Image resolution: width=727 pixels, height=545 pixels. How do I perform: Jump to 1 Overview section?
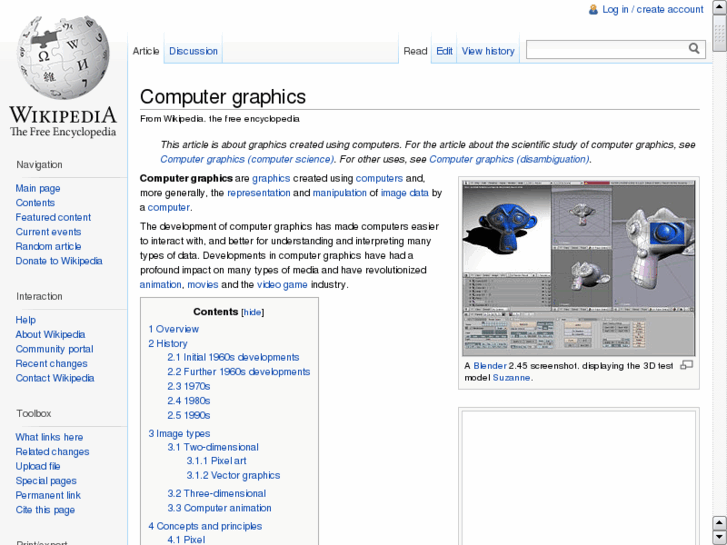[173, 329]
